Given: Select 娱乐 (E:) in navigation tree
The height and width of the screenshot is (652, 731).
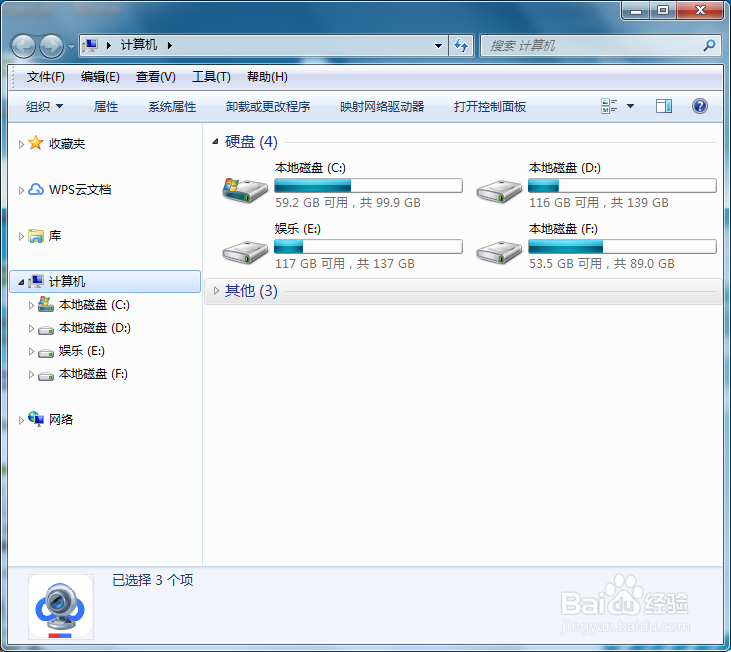Looking at the screenshot, I should 82,351.
